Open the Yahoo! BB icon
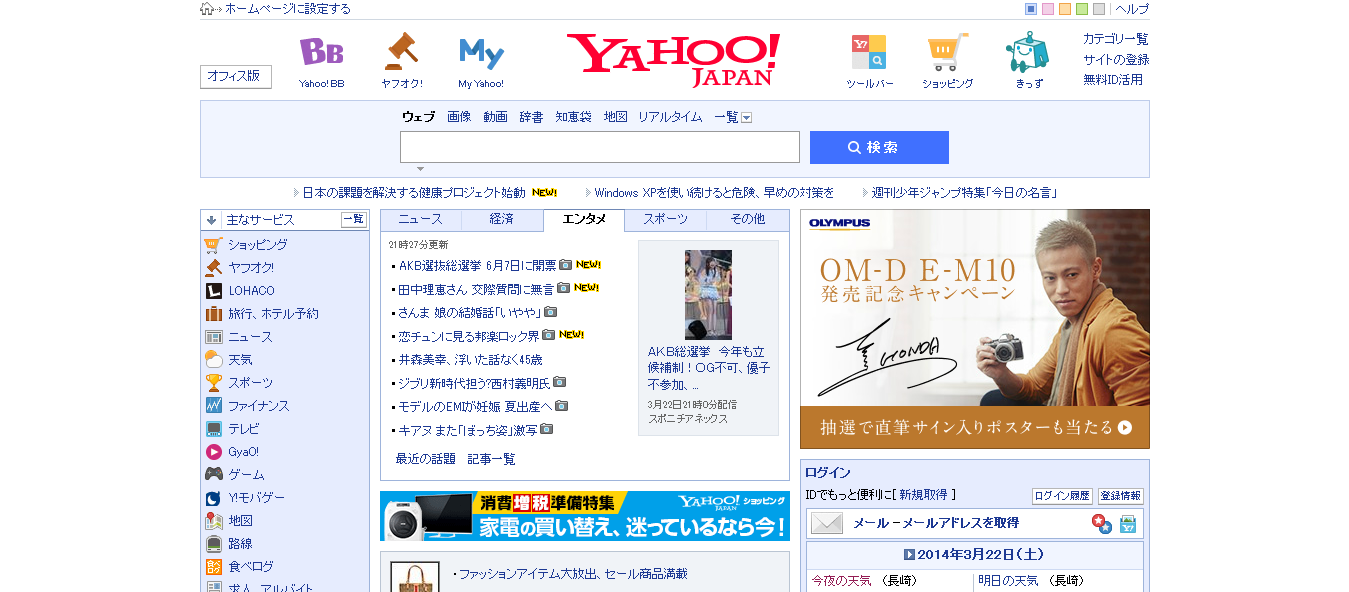The image size is (1349, 592). point(321,53)
